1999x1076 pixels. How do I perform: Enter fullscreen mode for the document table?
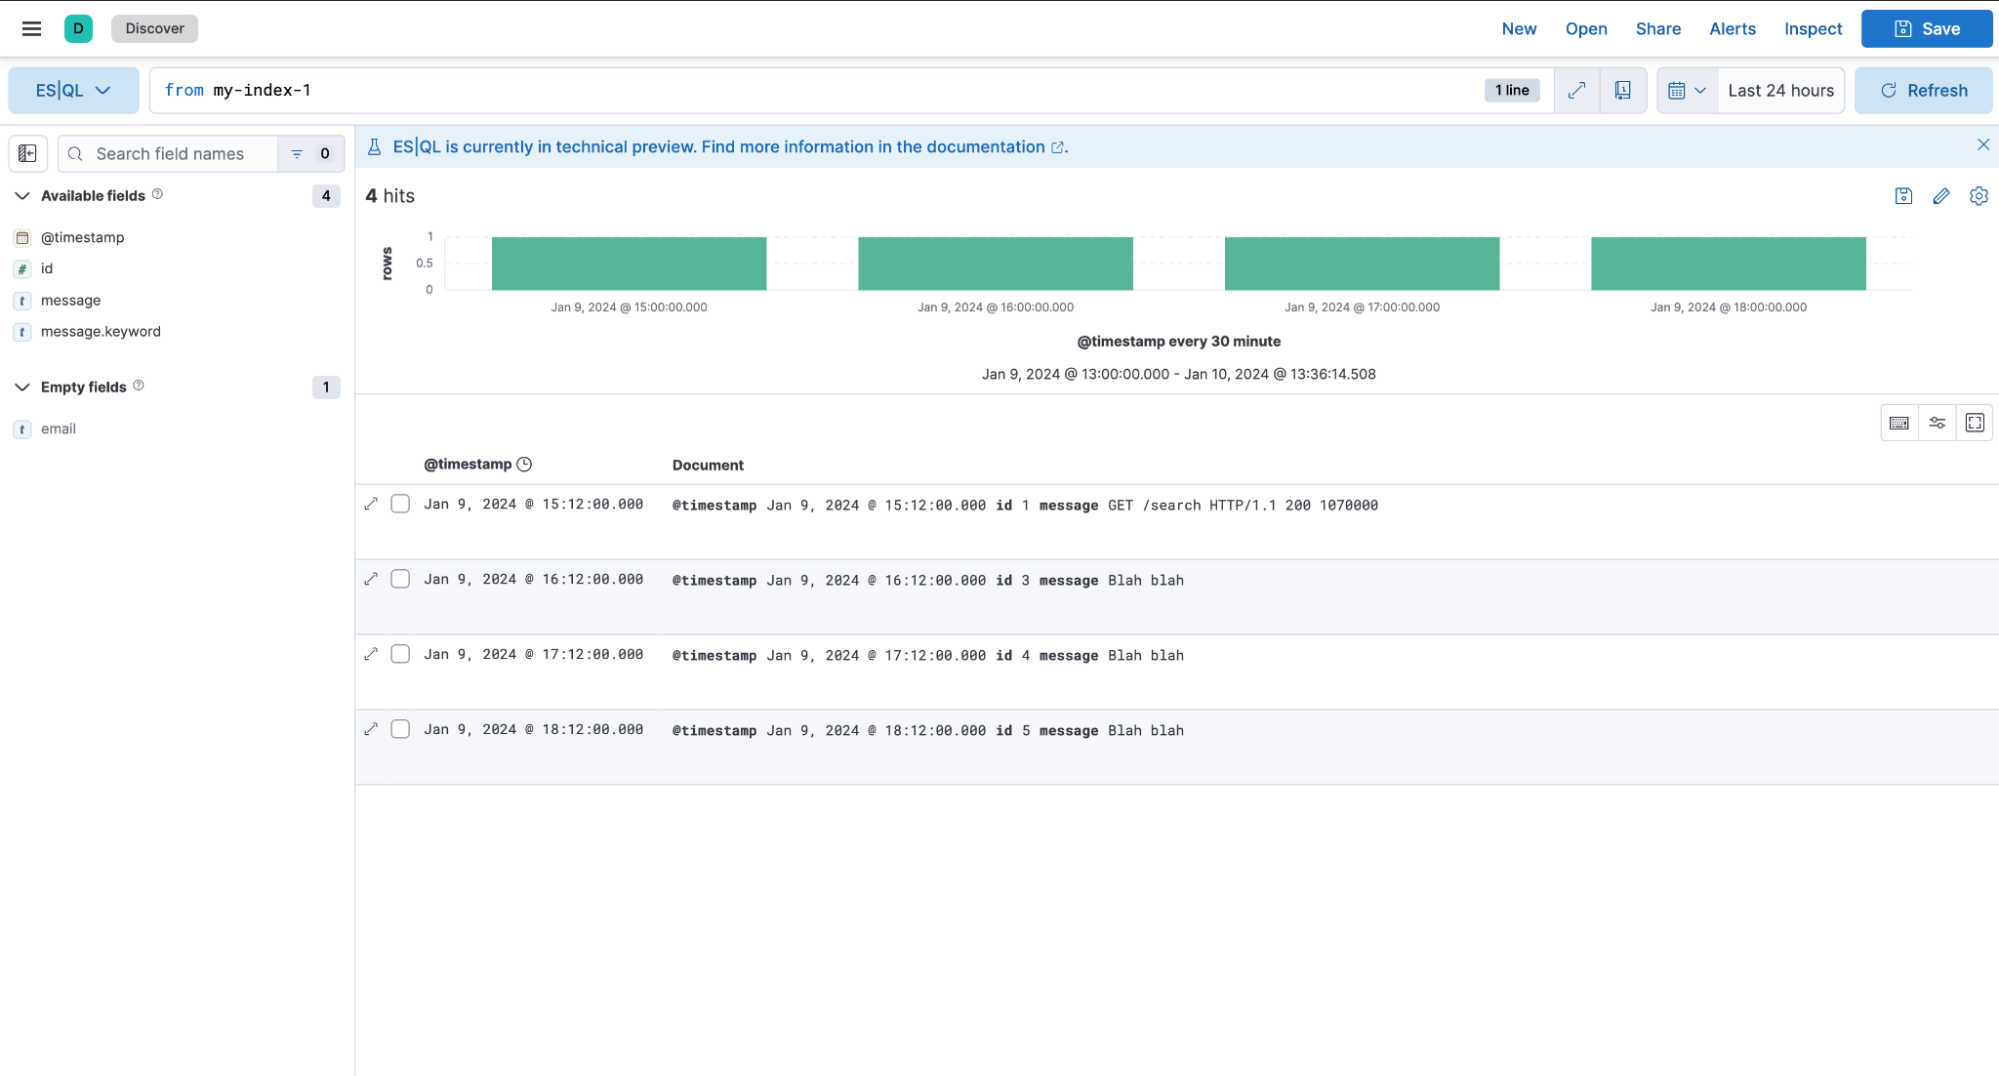pos(1974,421)
